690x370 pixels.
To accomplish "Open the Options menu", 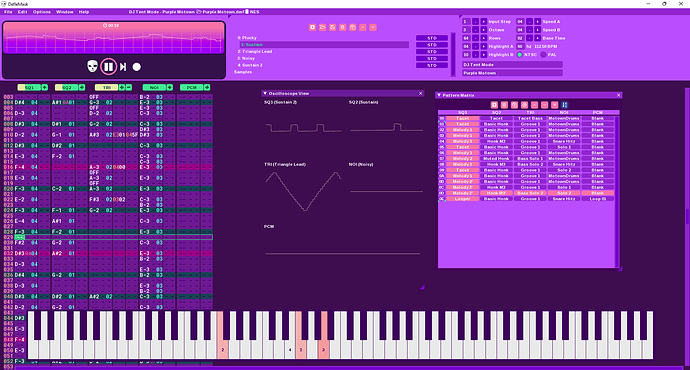I will point(42,12).
